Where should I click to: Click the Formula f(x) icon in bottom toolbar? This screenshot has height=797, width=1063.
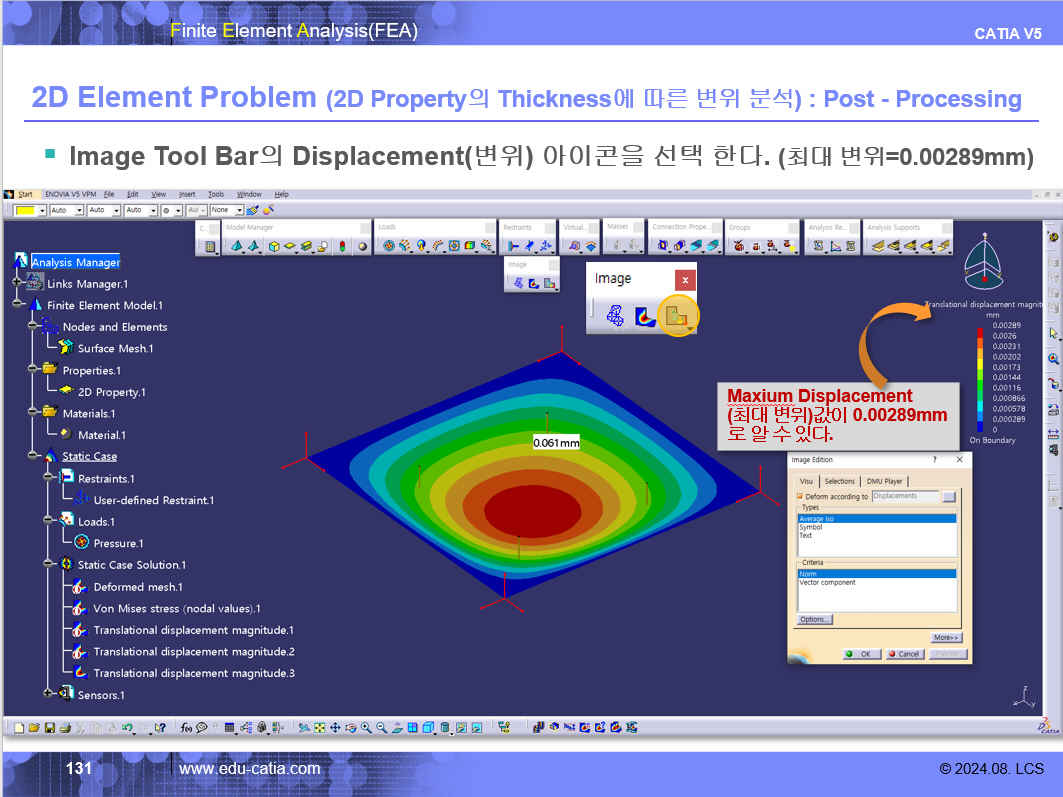click(186, 728)
